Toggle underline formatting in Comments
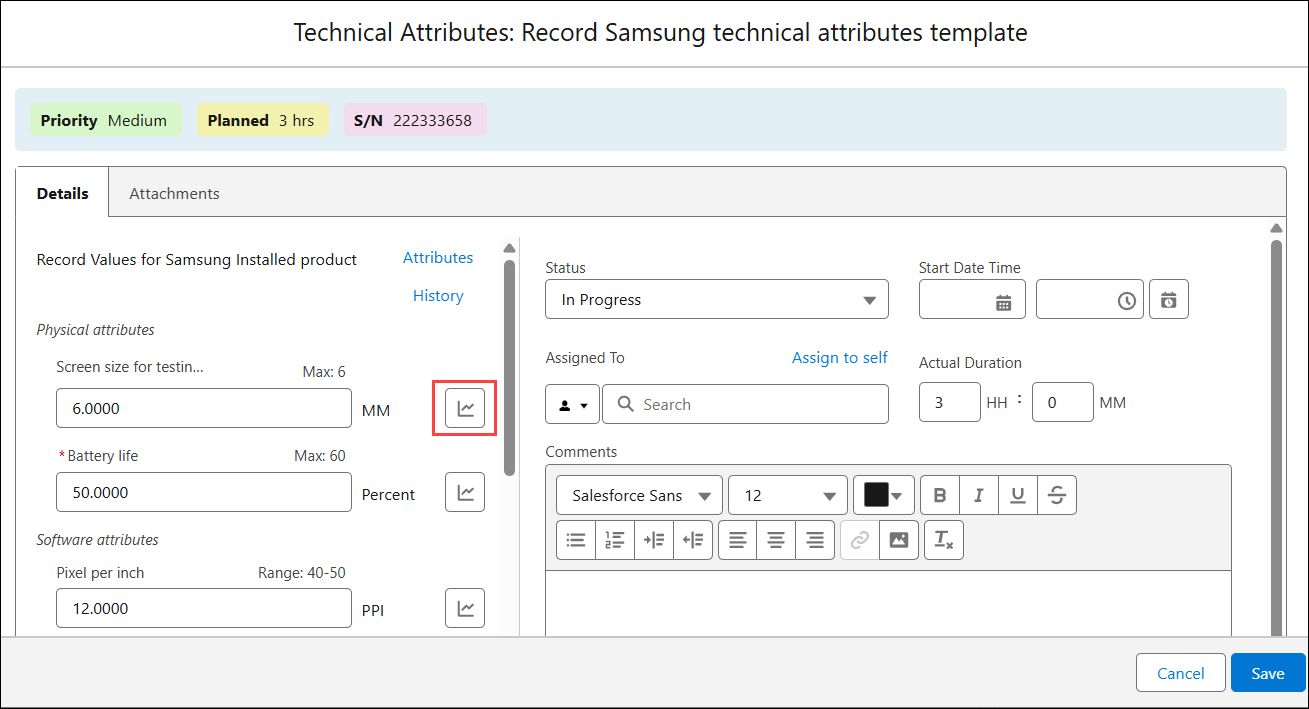The height and width of the screenshot is (709, 1309). click(1017, 495)
